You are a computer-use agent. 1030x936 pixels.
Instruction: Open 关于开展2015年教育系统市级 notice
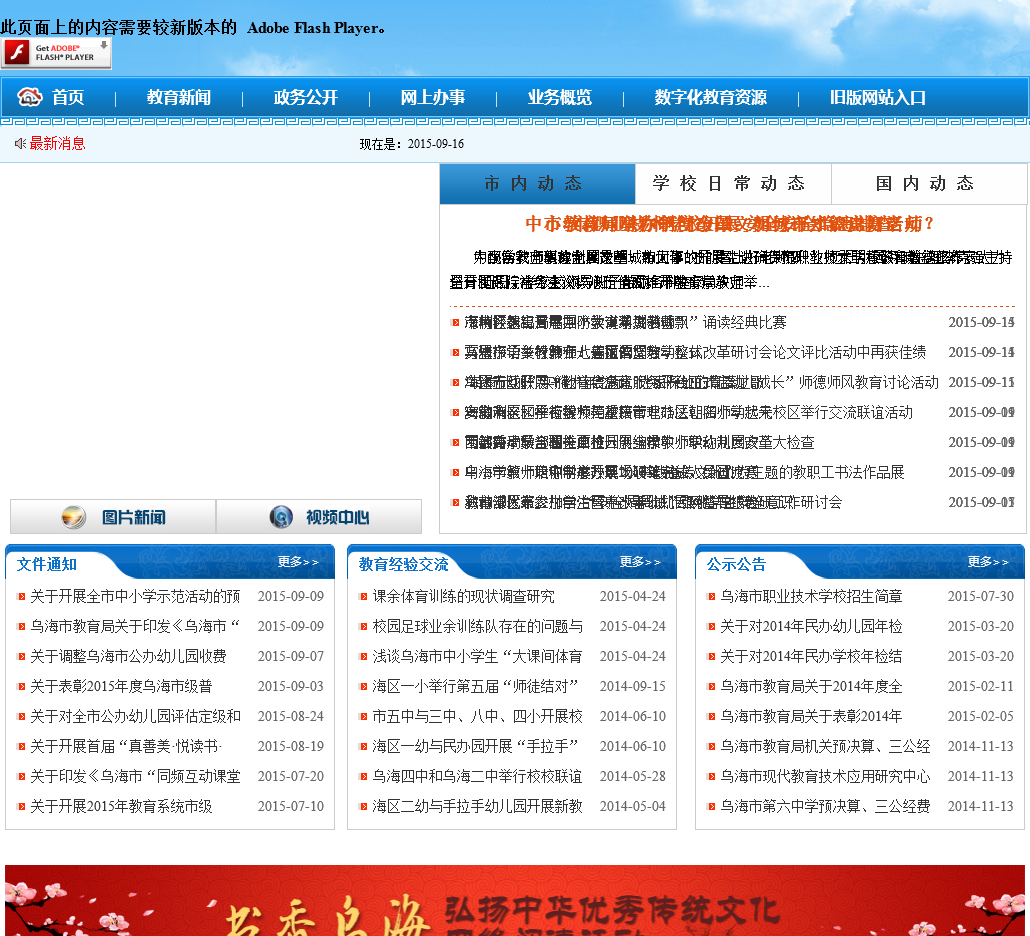(x=121, y=807)
